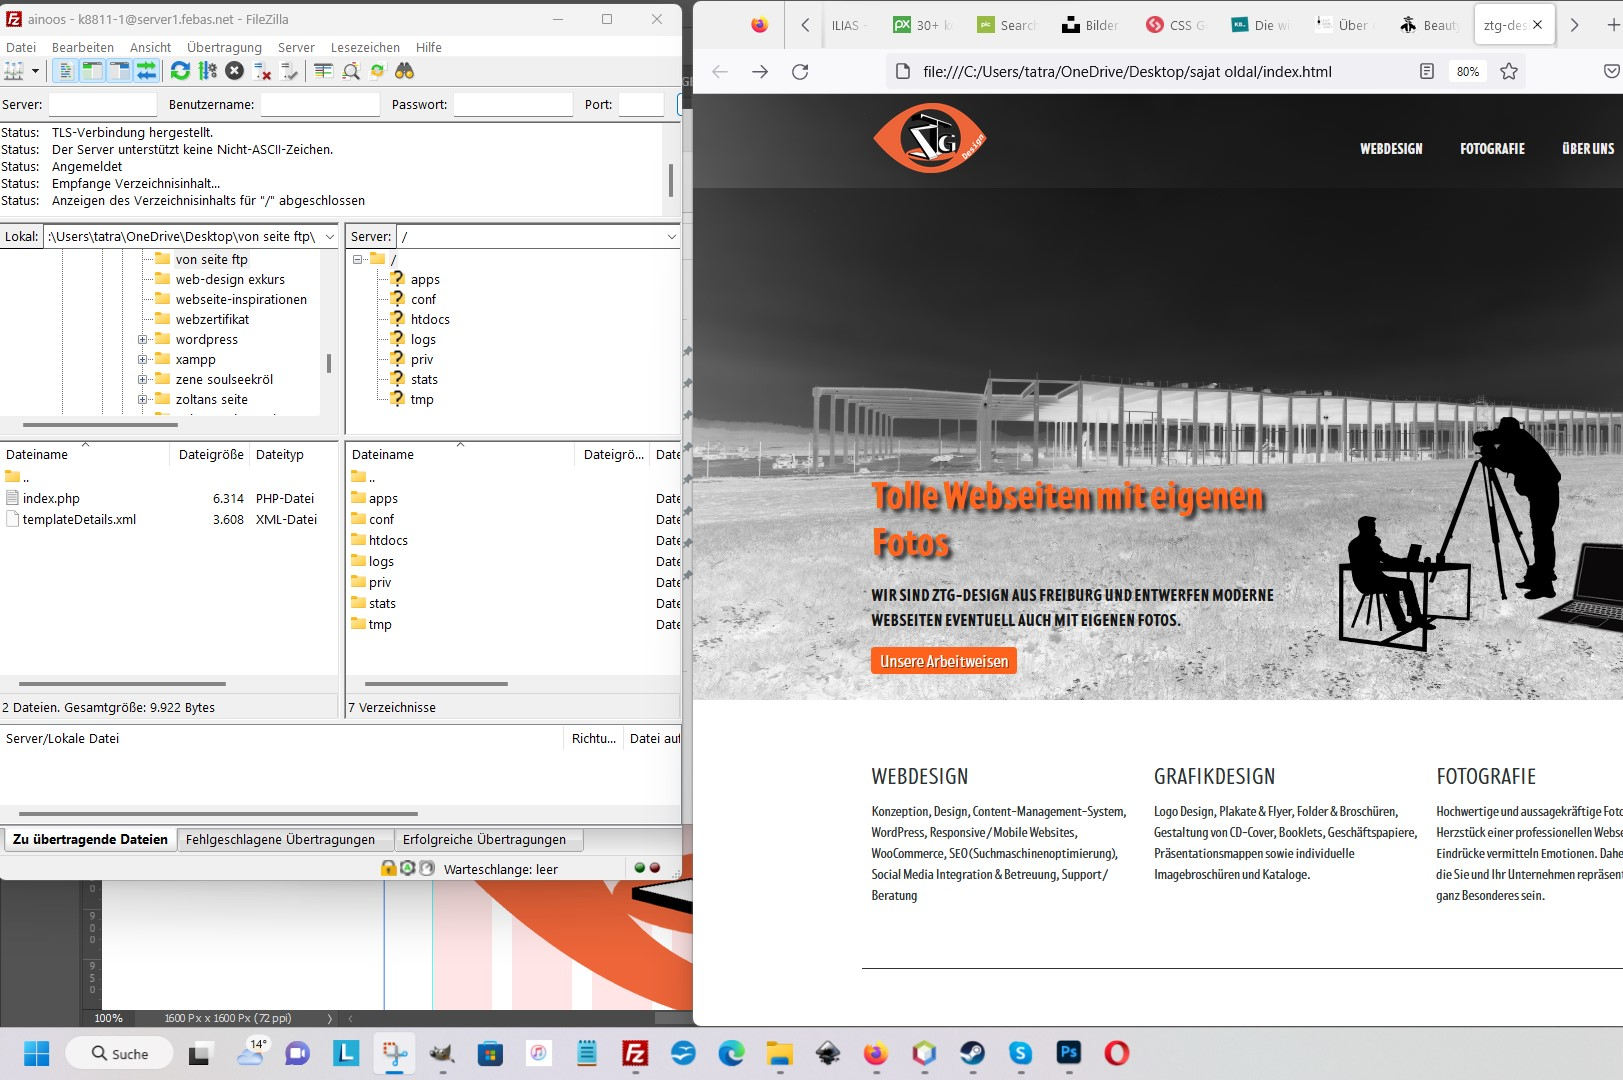The height and width of the screenshot is (1080, 1623).
Task: Open the Lokal path dropdown
Action: pos(329,237)
